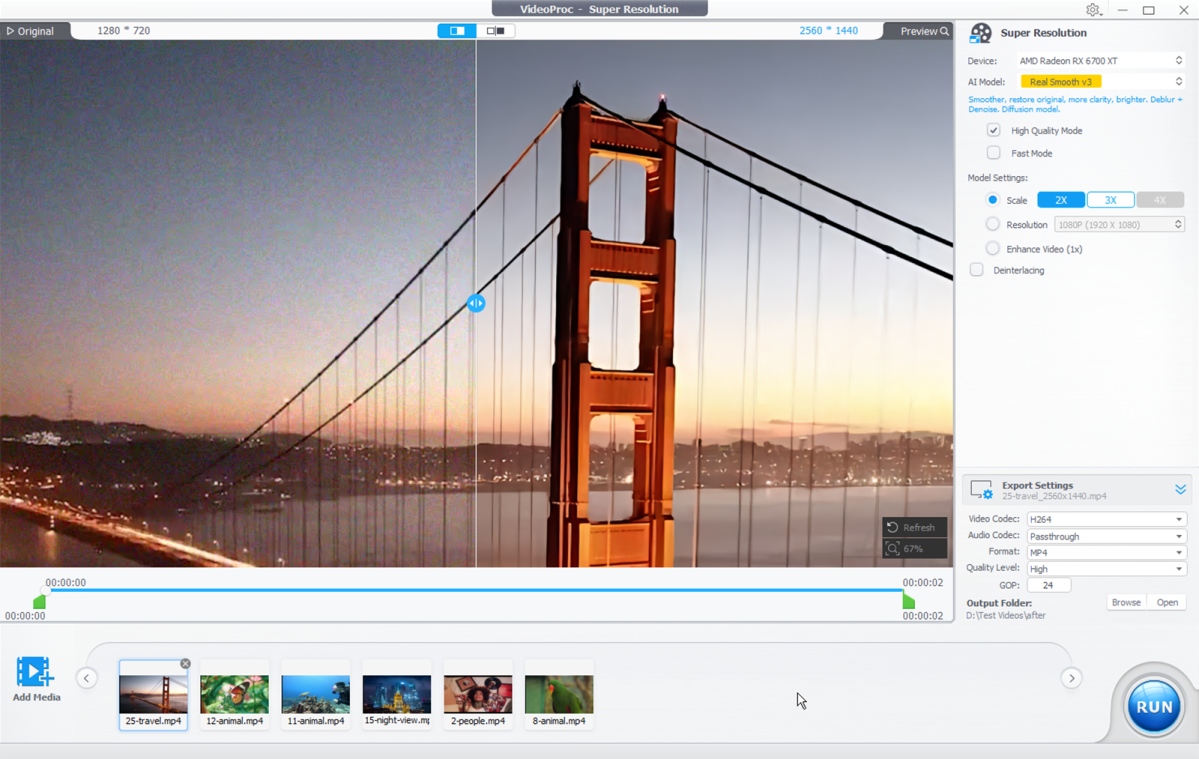Viewport: 1199px width, 759px height.
Task: Remove 25-travel.mp4 using its close icon
Action: coord(185,664)
